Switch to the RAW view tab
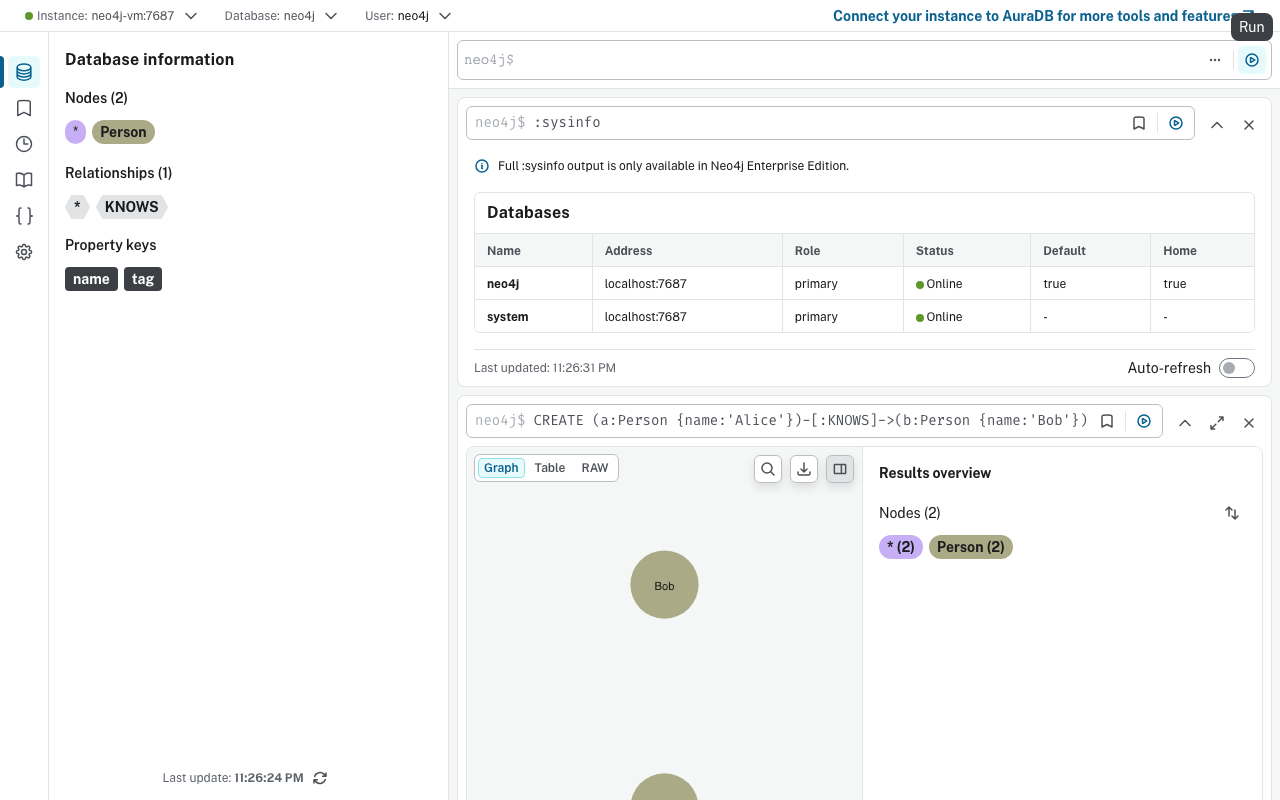The height and width of the screenshot is (800, 1280). 595,468
